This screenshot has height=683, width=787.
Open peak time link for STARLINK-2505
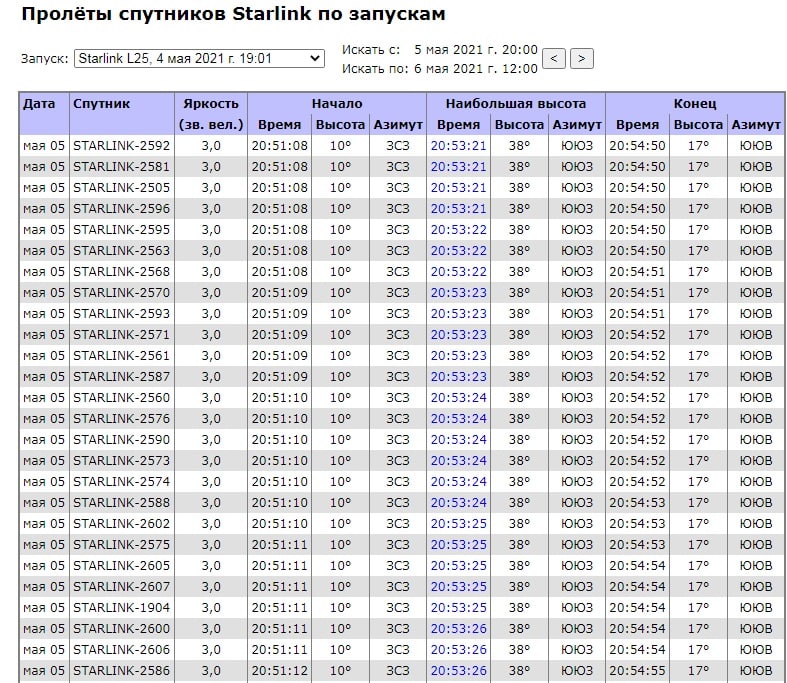(459, 188)
